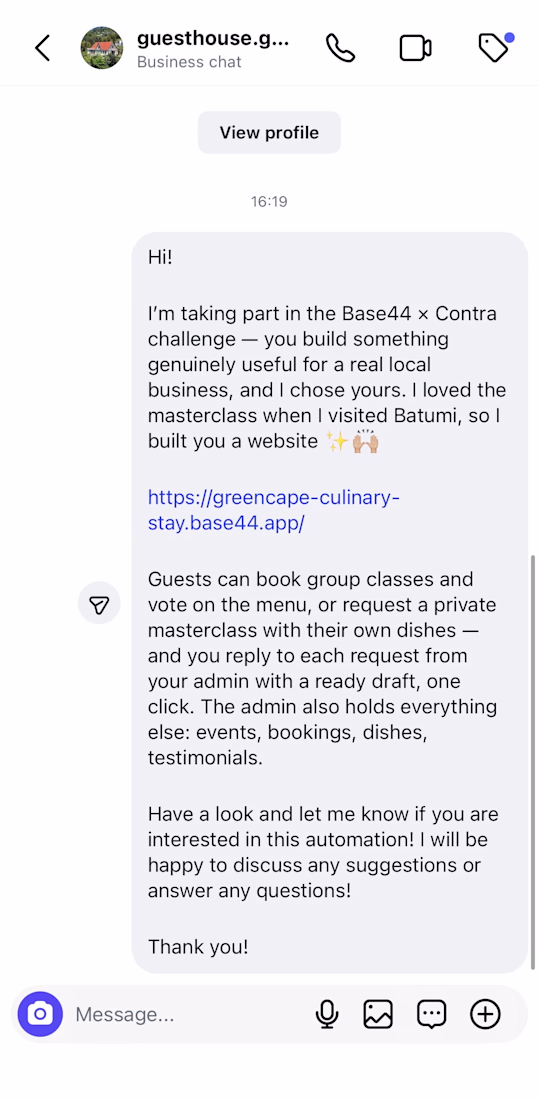Tap the "Hi!" greeting in the message bubble
539x1100 pixels.
coord(160,257)
